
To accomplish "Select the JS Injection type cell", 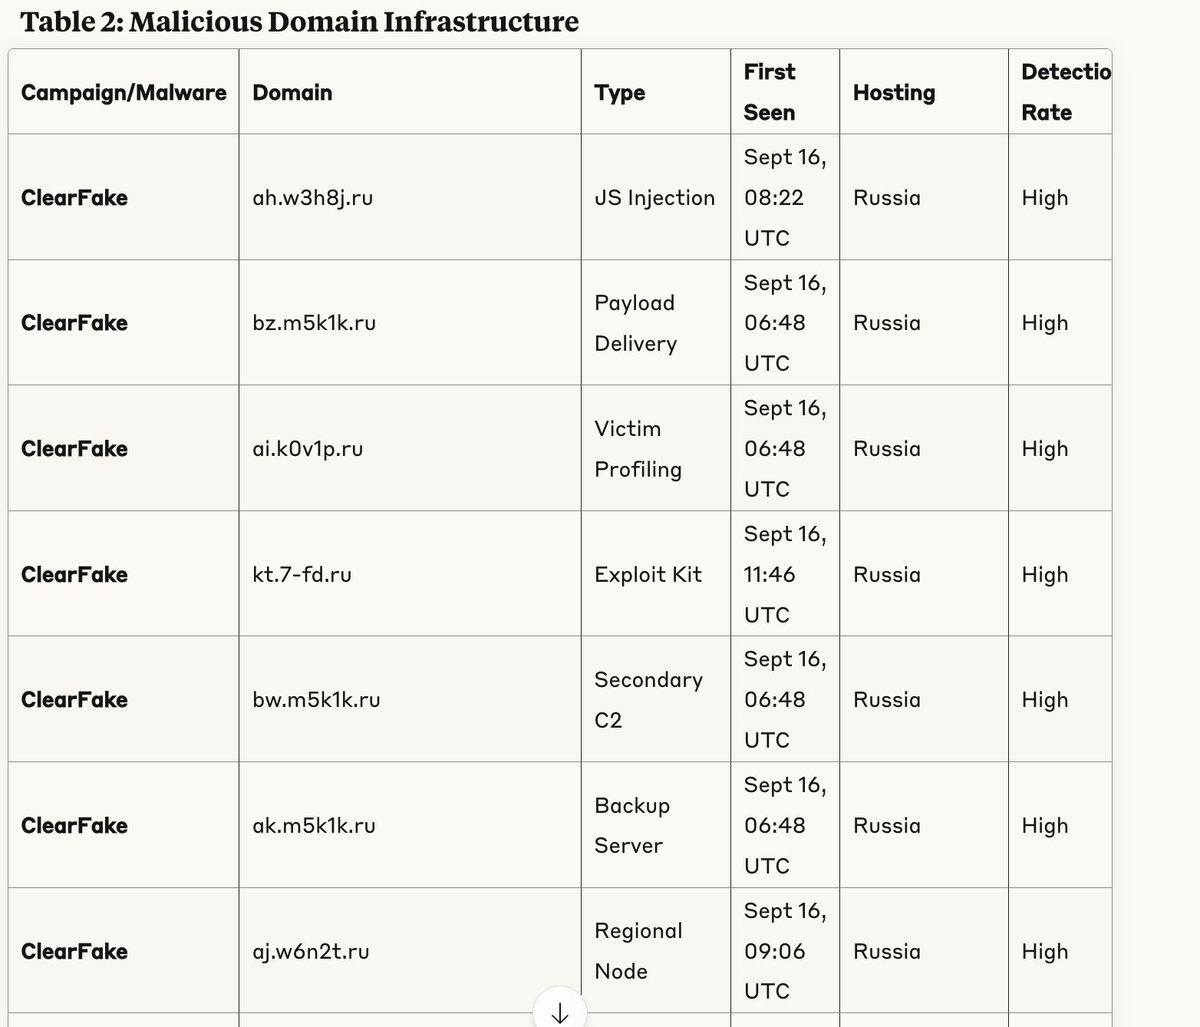I will 655,198.
